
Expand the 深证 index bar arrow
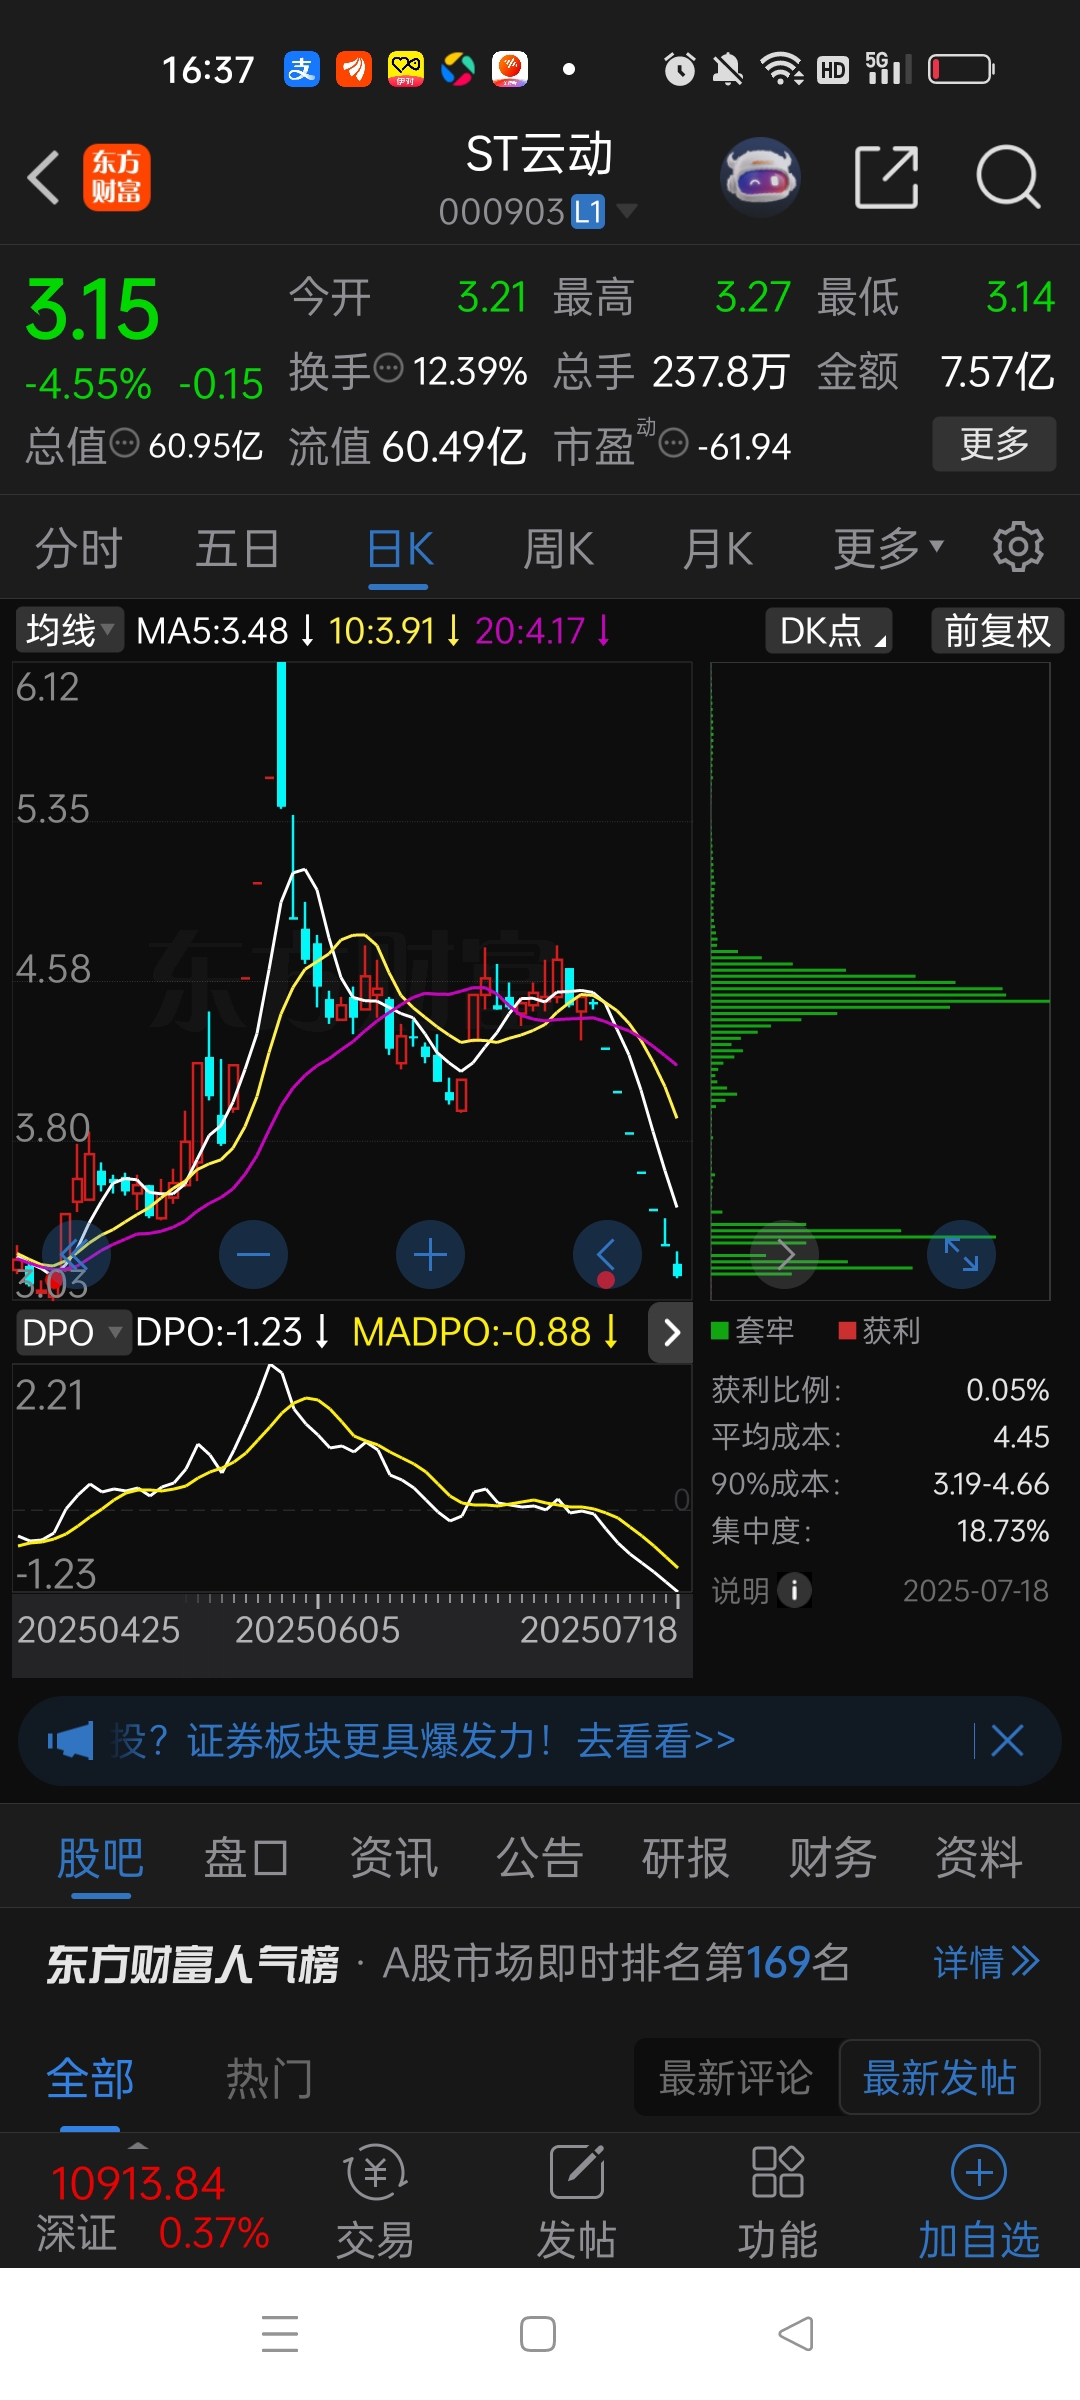coord(138,2146)
